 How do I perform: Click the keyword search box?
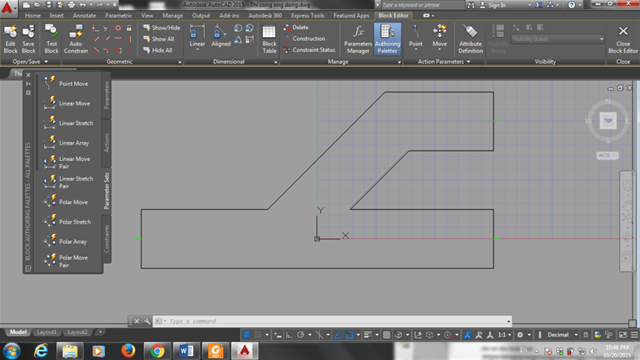pyautogui.click(x=422, y=5)
